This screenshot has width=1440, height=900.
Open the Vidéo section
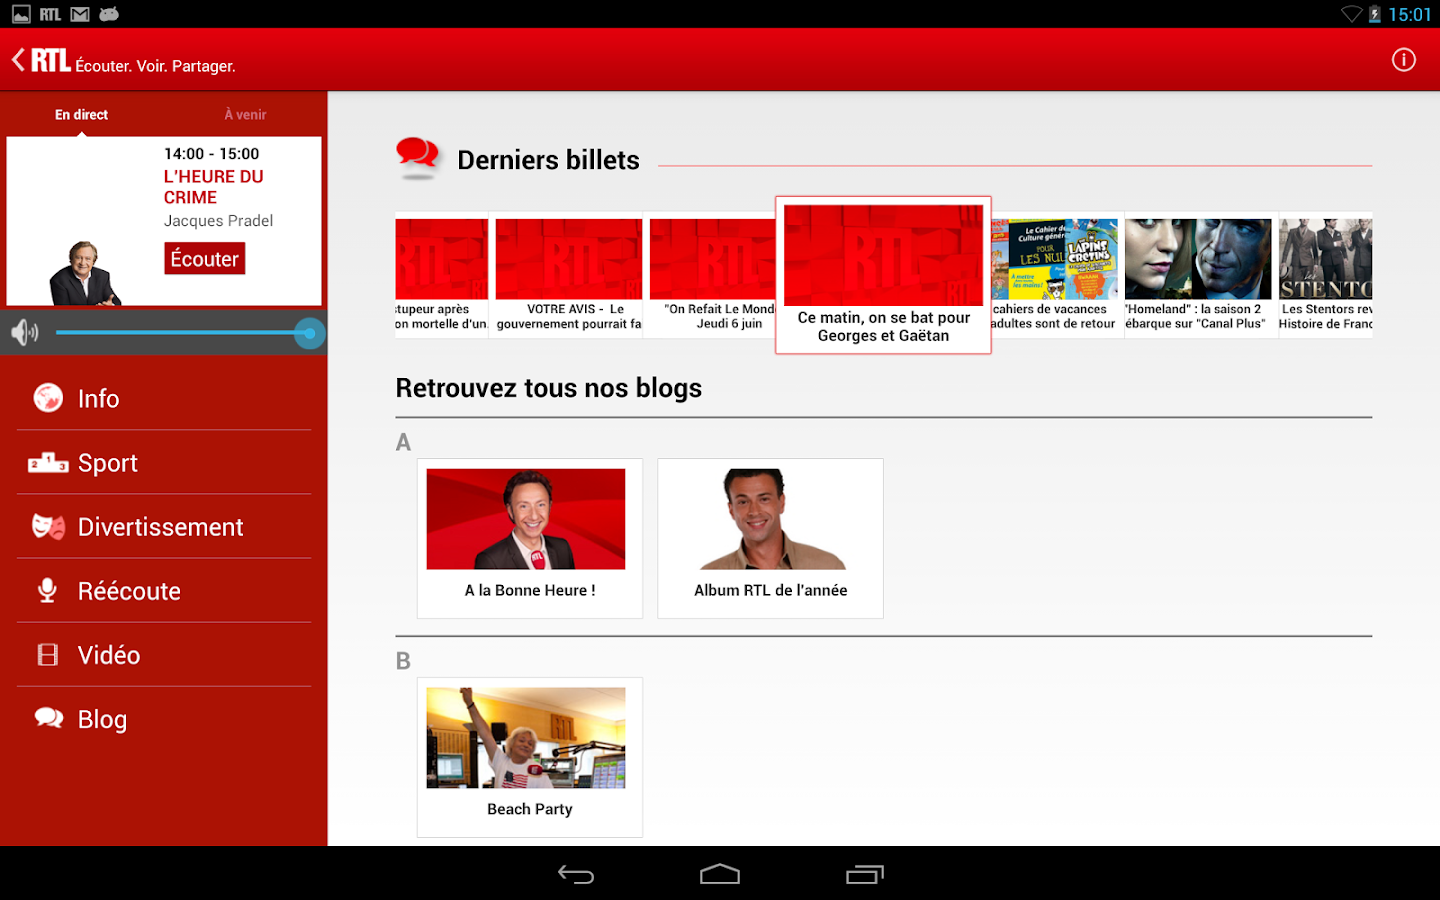pyautogui.click(x=164, y=654)
